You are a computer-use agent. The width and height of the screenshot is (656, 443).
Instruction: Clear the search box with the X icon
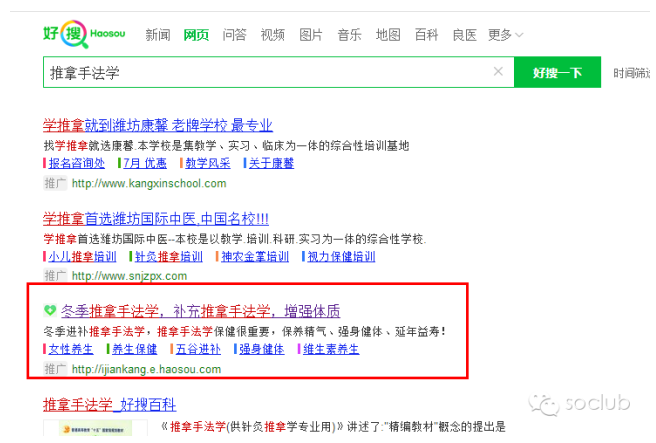[498, 72]
